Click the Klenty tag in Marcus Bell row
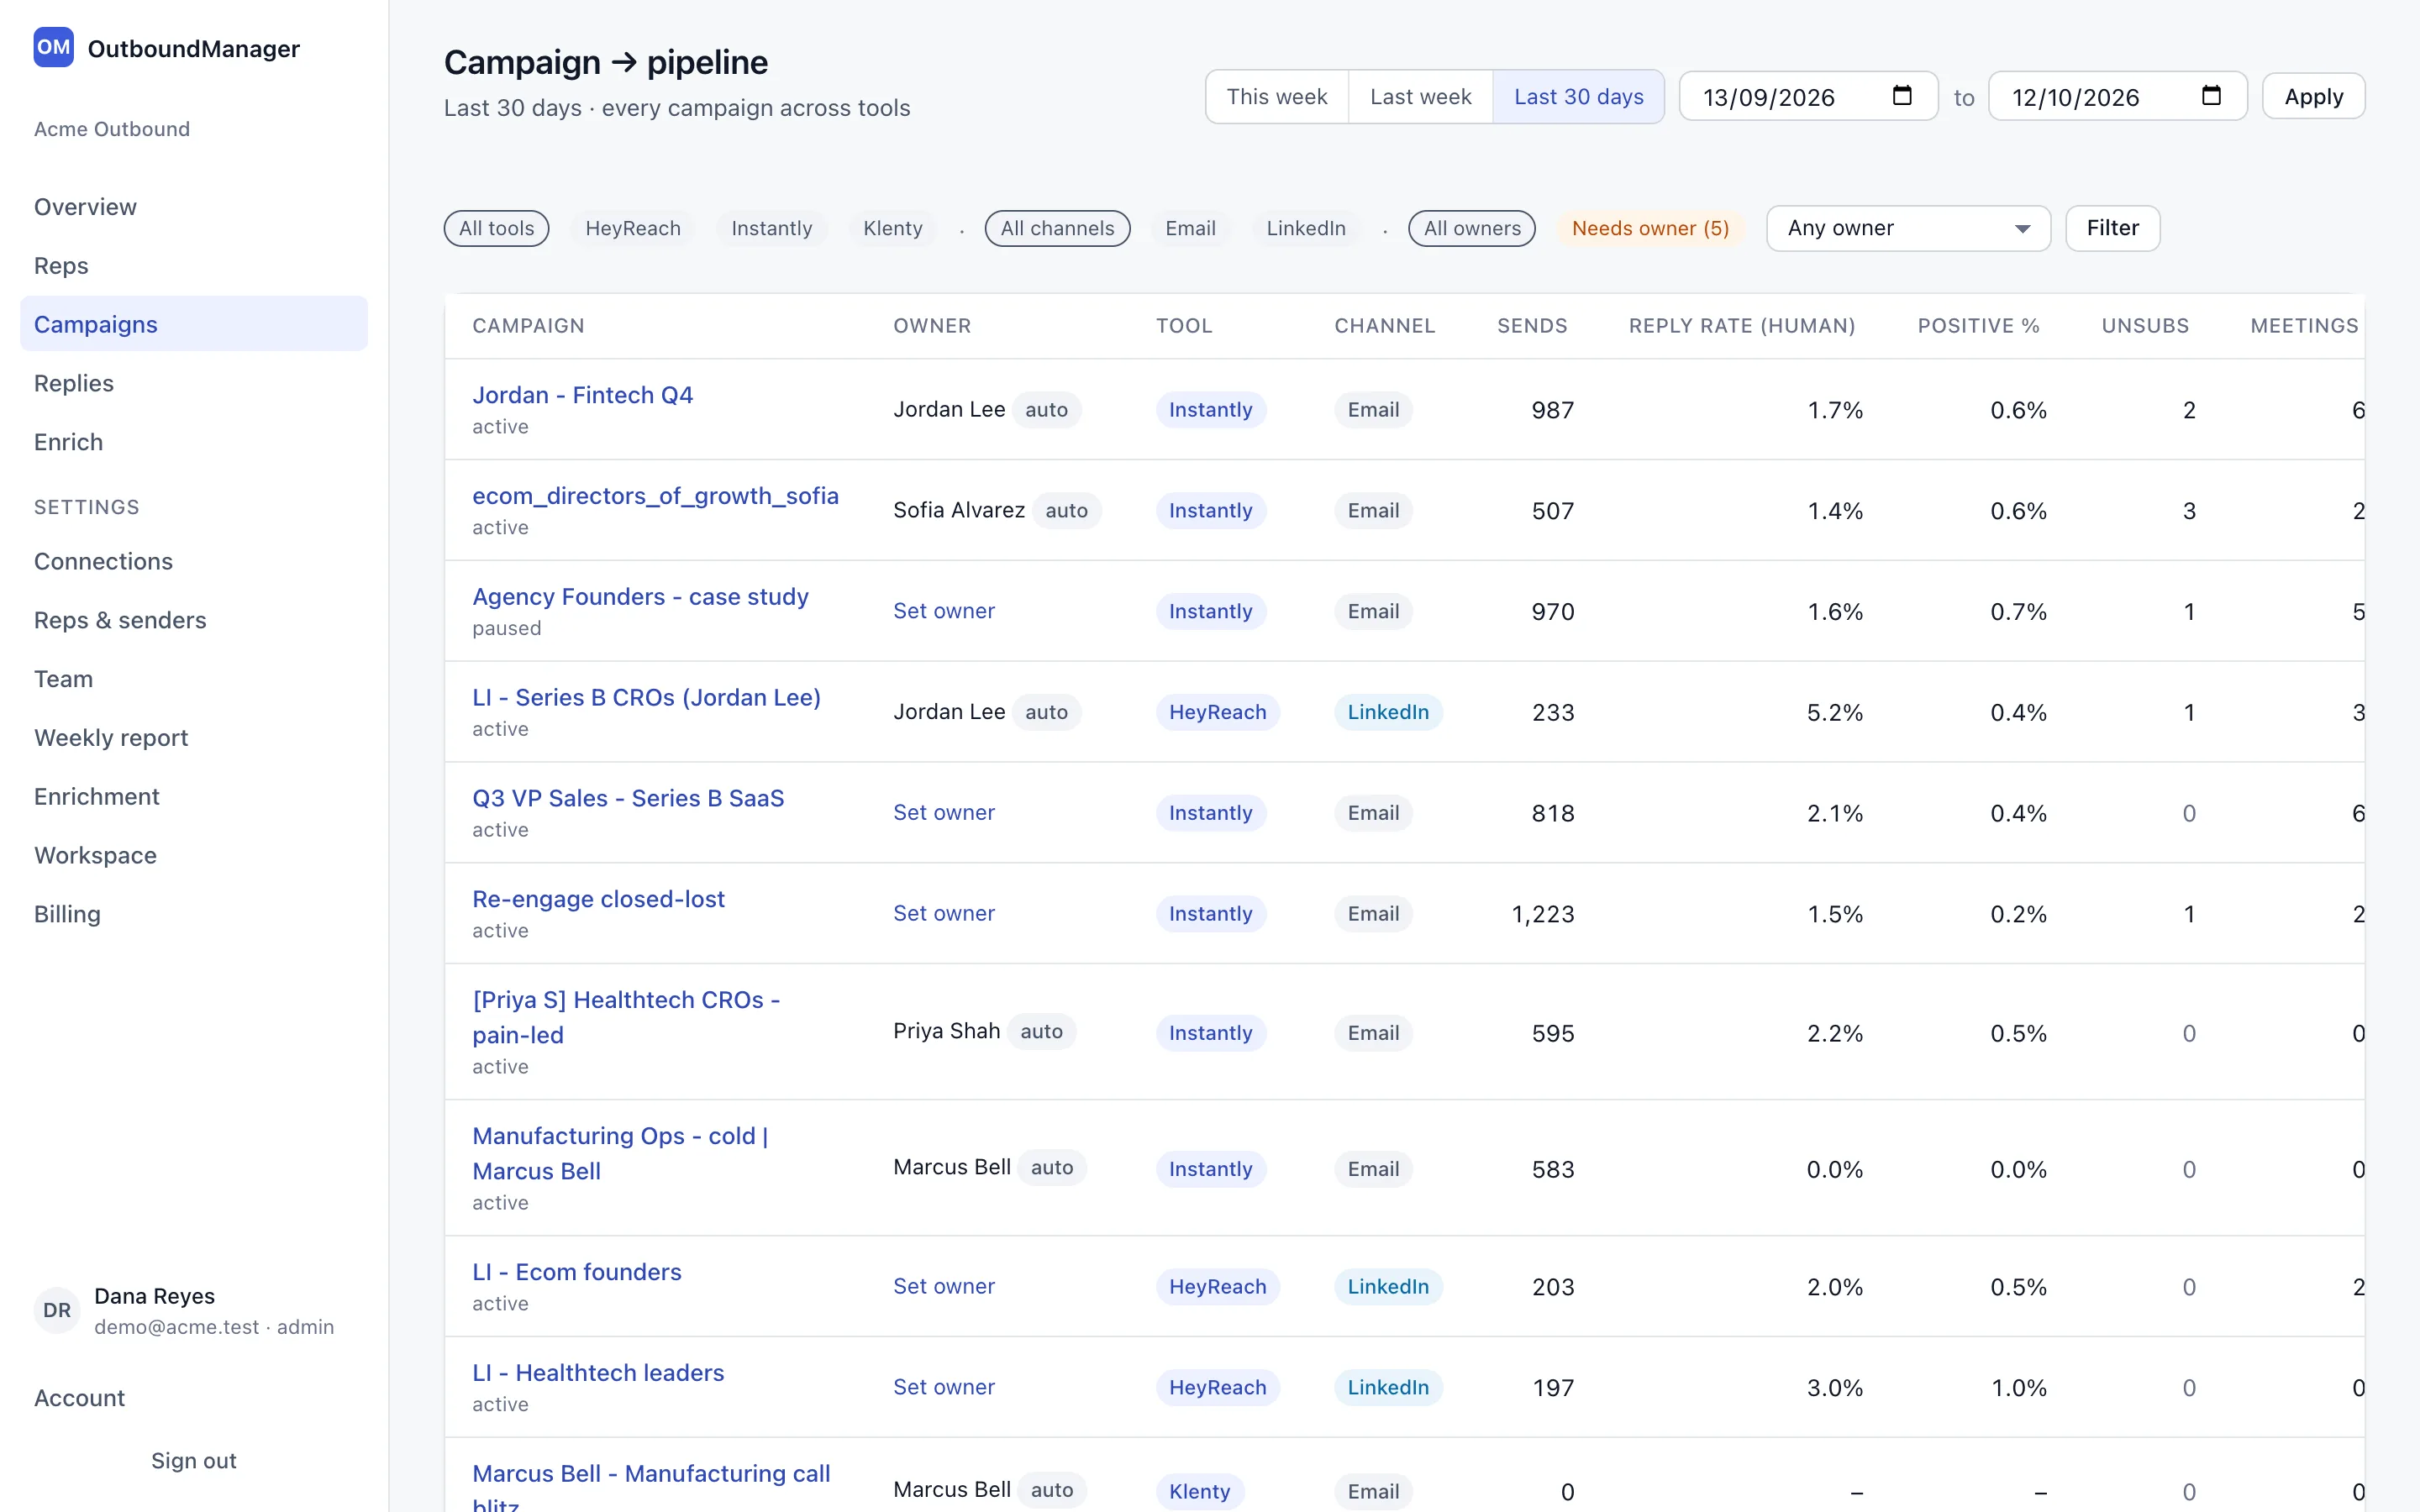The width and height of the screenshot is (2420, 1512). (1199, 1491)
